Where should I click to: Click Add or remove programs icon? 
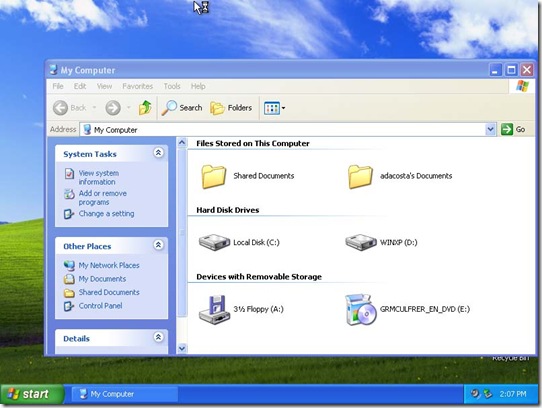pos(69,194)
